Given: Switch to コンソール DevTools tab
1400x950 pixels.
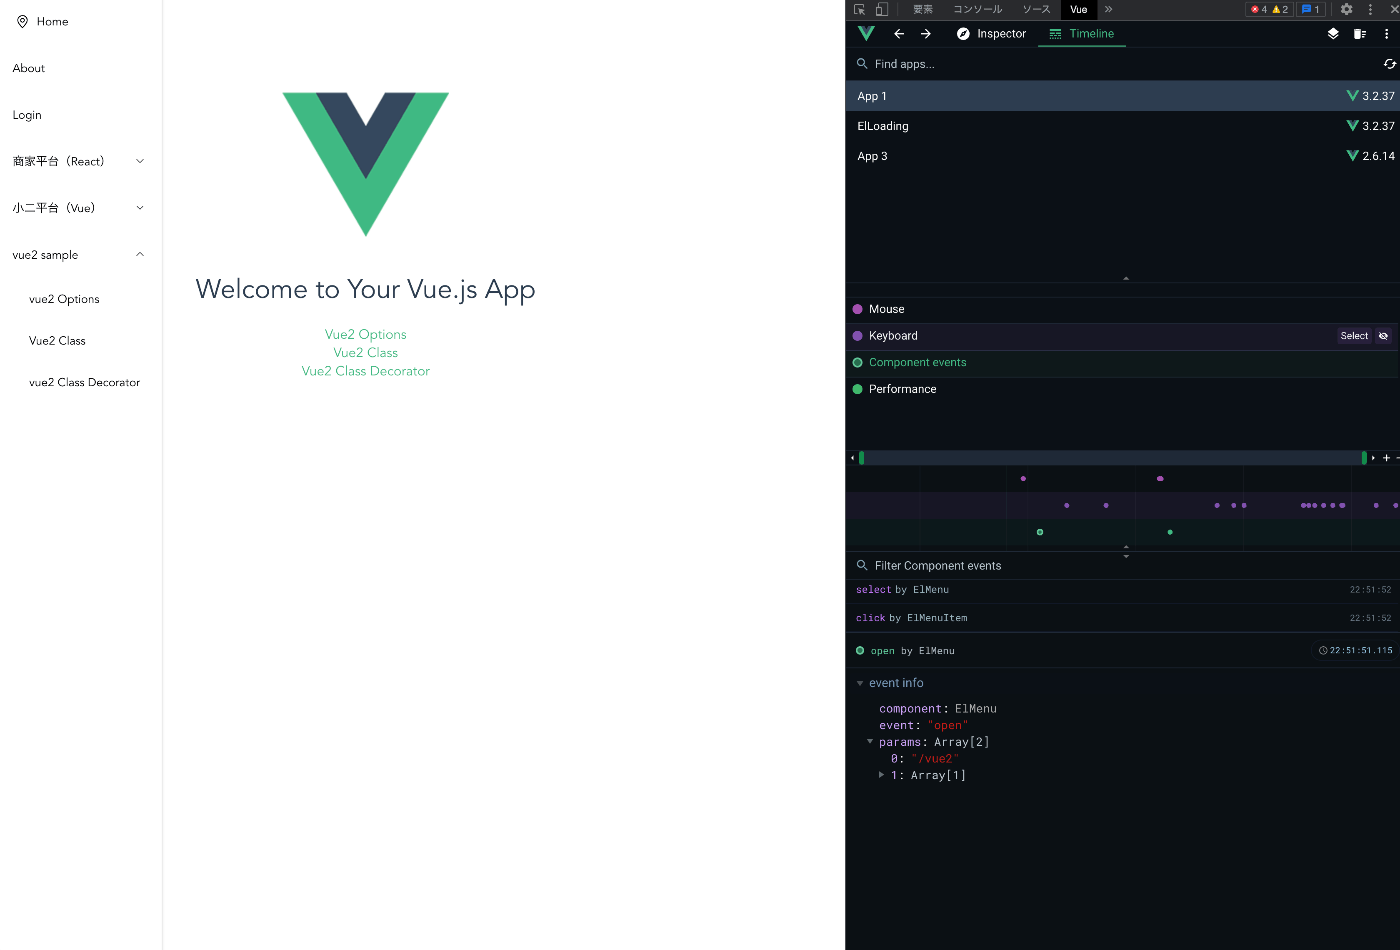Looking at the screenshot, I should coord(977,9).
